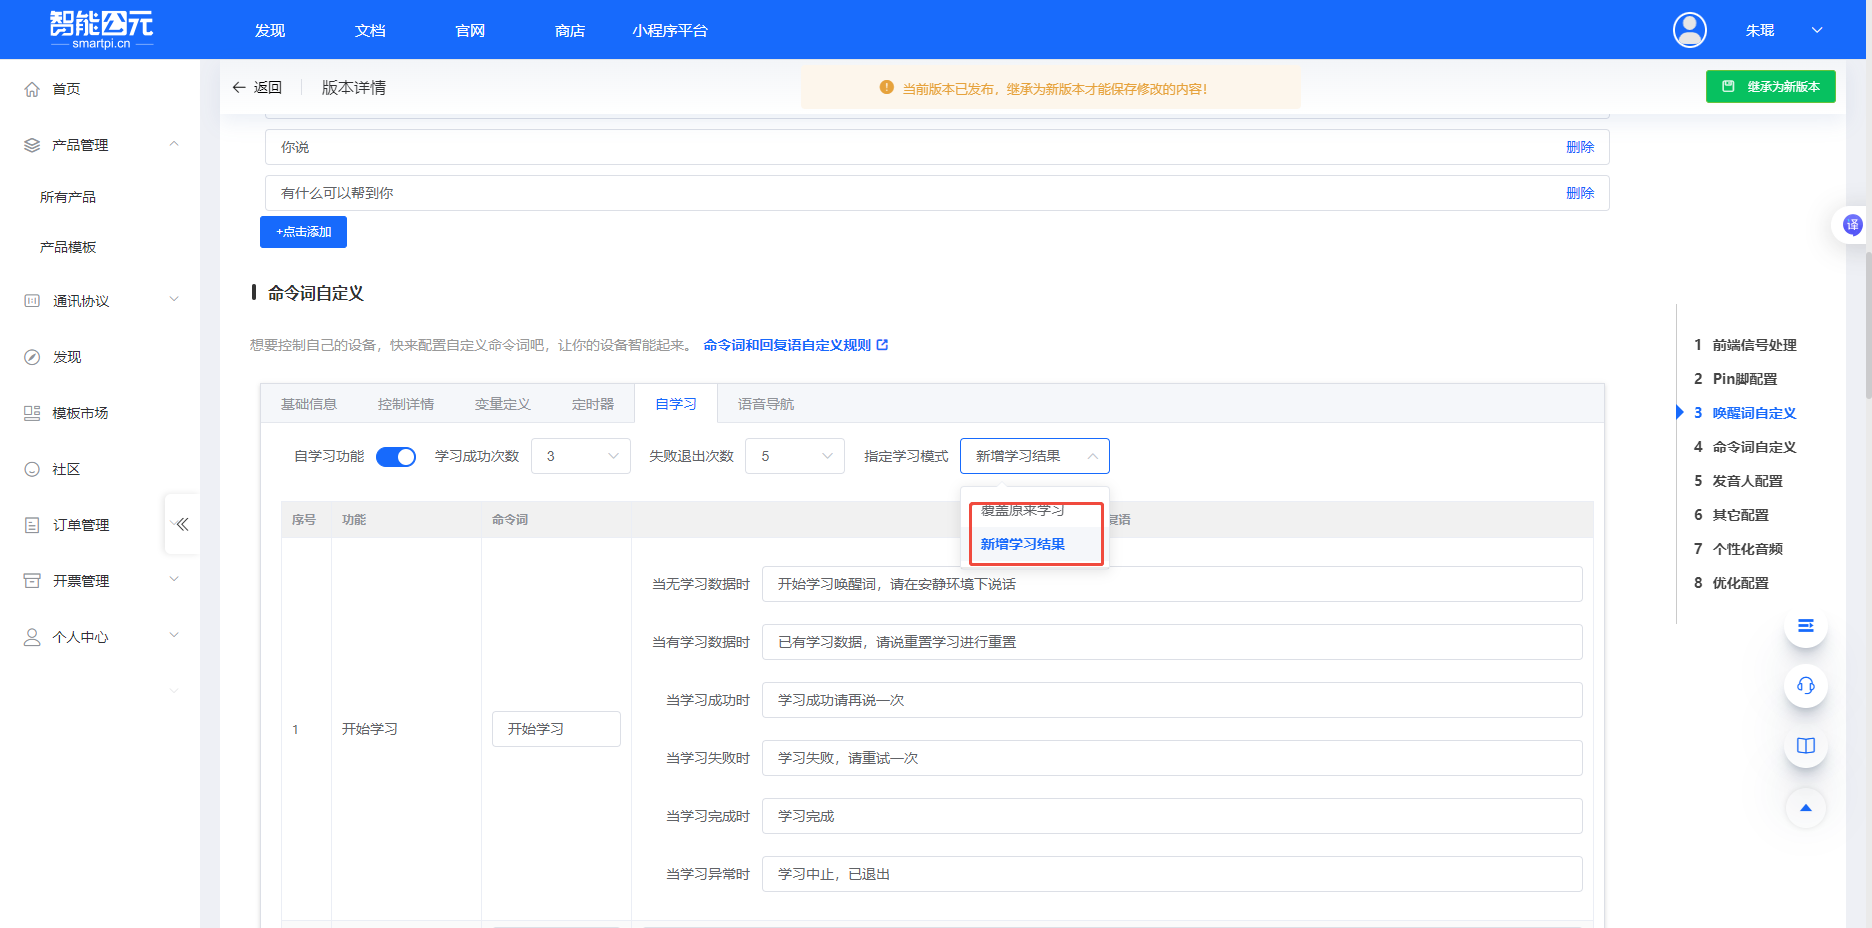Screen dimensions: 1872x928
Task: Open the 失败退出次数 dropdown
Action: click(x=794, y=456)
